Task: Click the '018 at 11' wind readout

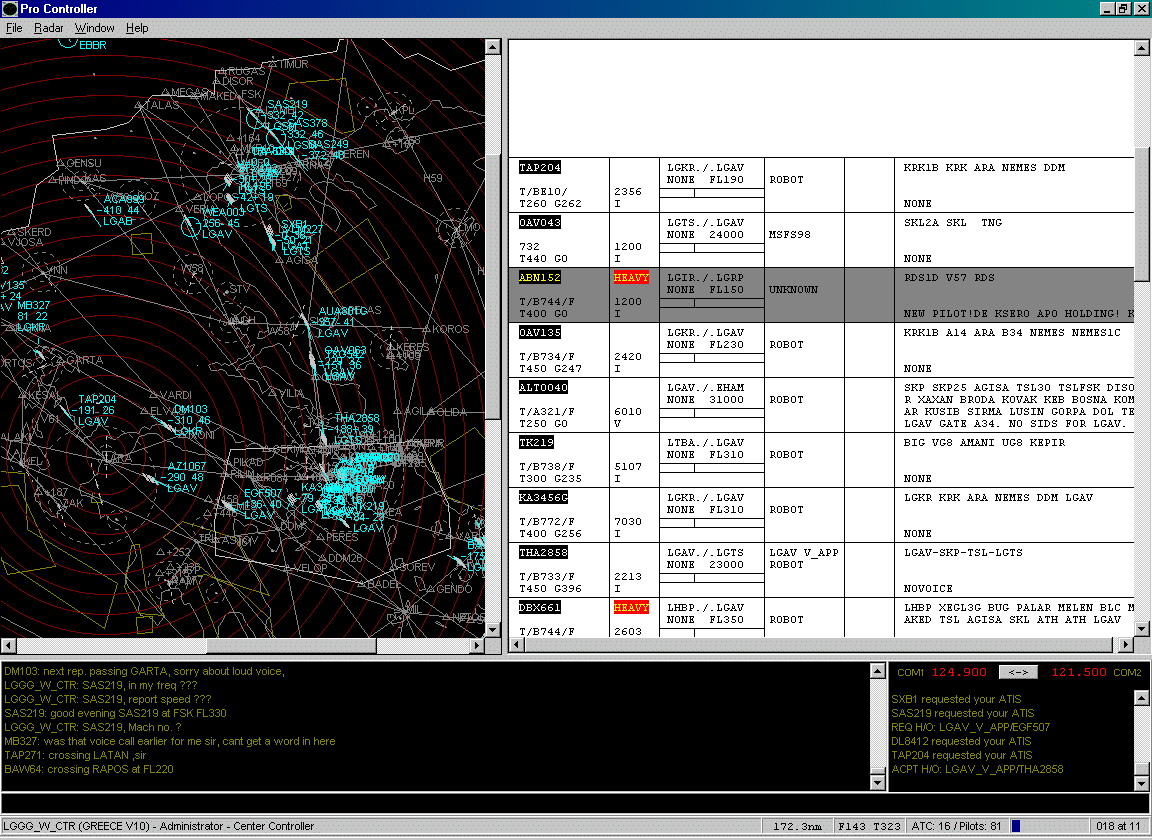Action: pos(1117,826)
